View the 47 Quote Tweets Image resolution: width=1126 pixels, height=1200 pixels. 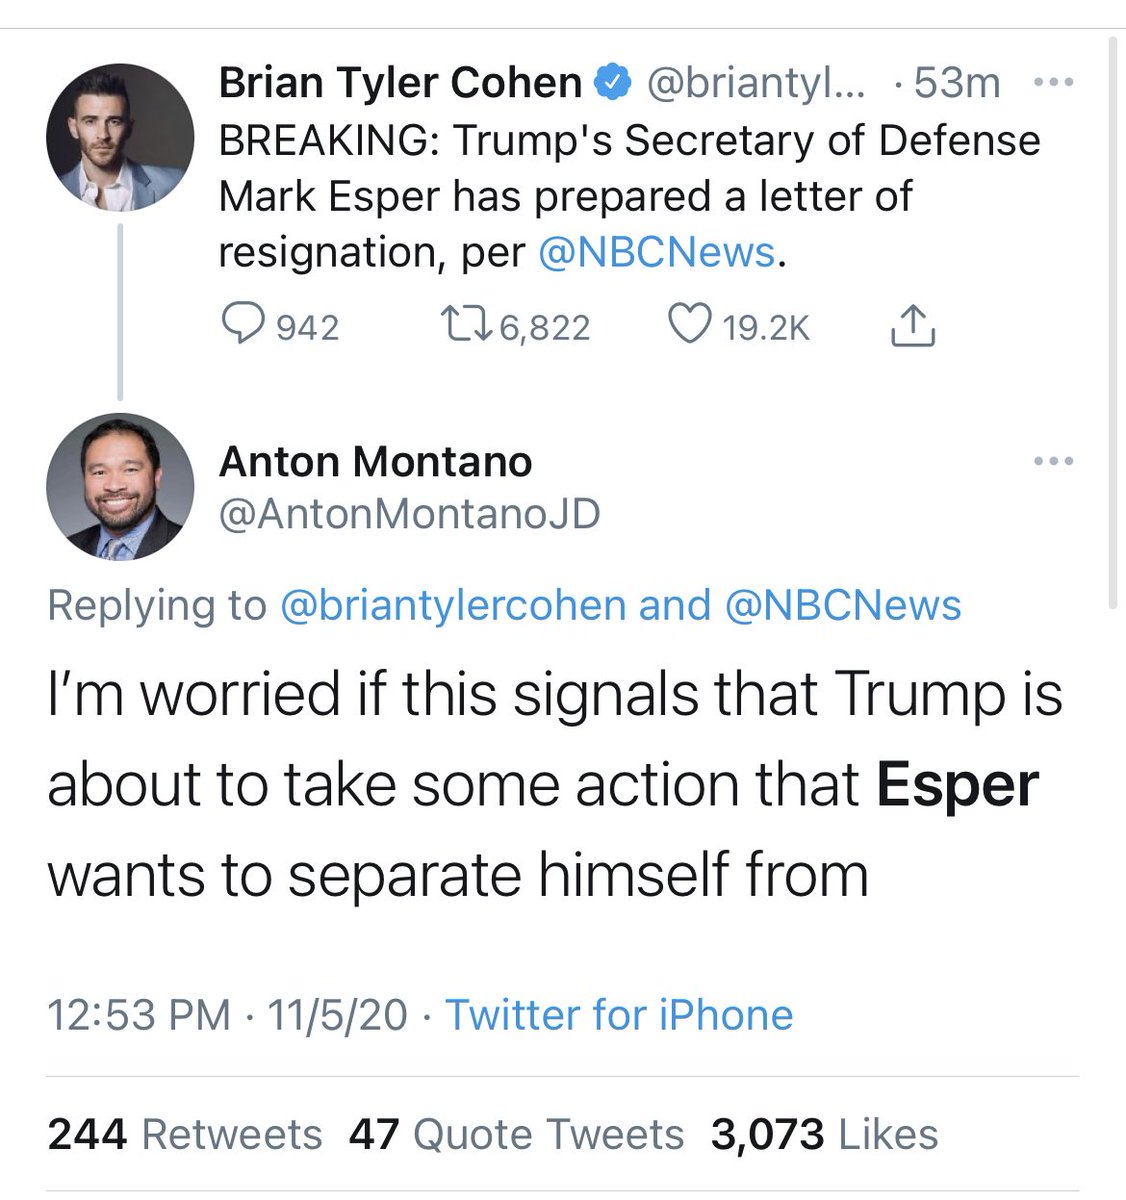coord(516,1134)
